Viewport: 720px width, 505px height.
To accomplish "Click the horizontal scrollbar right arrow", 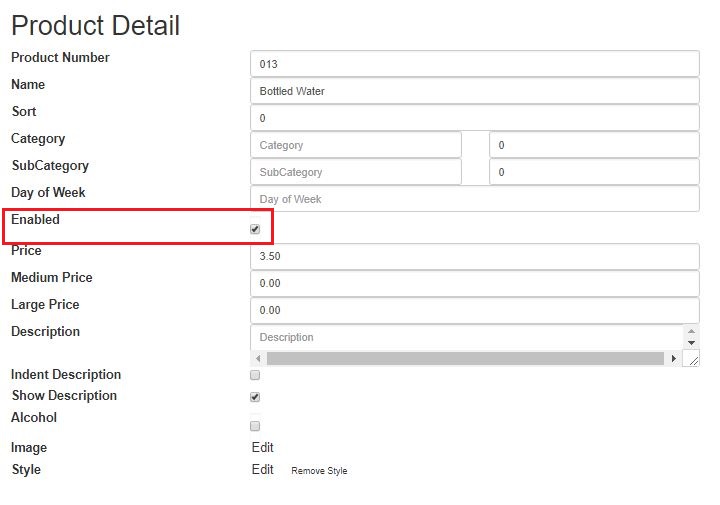I will coord(673,359).
